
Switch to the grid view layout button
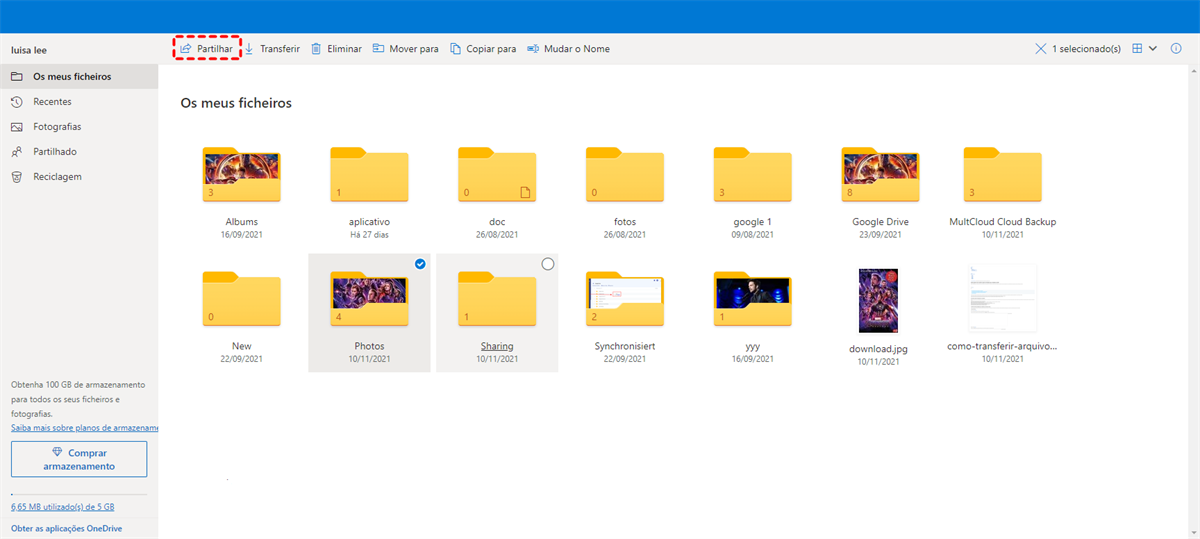[x=1137, y=48]
